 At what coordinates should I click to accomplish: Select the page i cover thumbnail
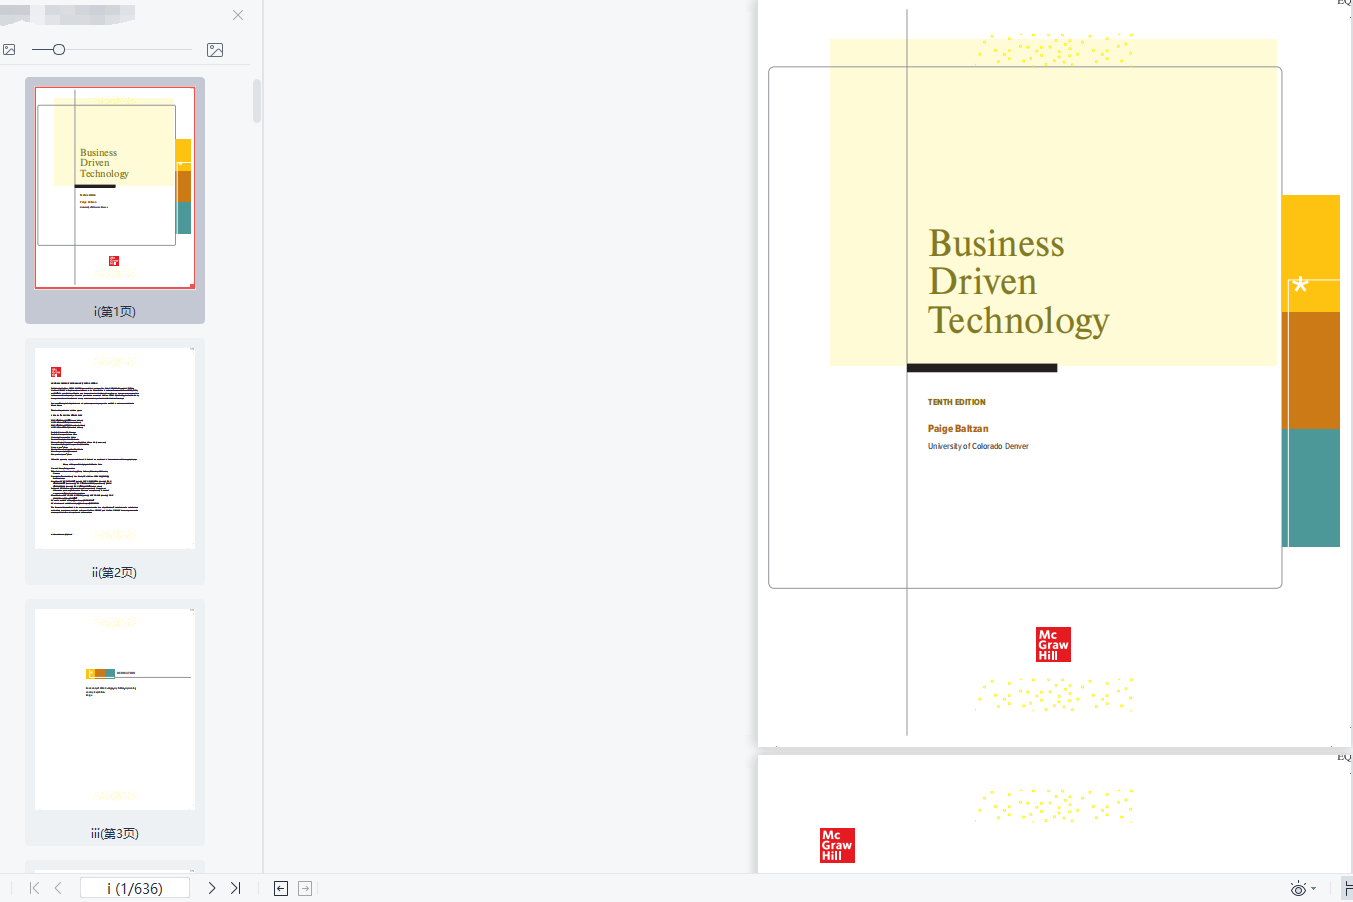pos(115,188)
